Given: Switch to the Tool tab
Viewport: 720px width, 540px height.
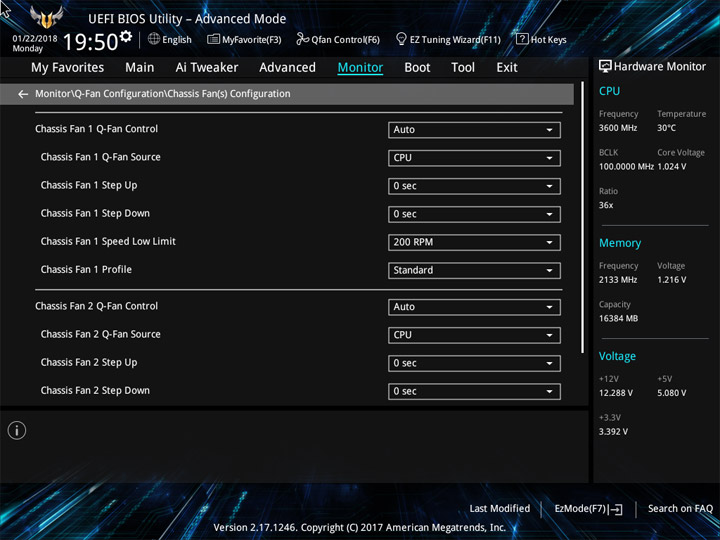Looking at the screenshot, I should point(463,68).
